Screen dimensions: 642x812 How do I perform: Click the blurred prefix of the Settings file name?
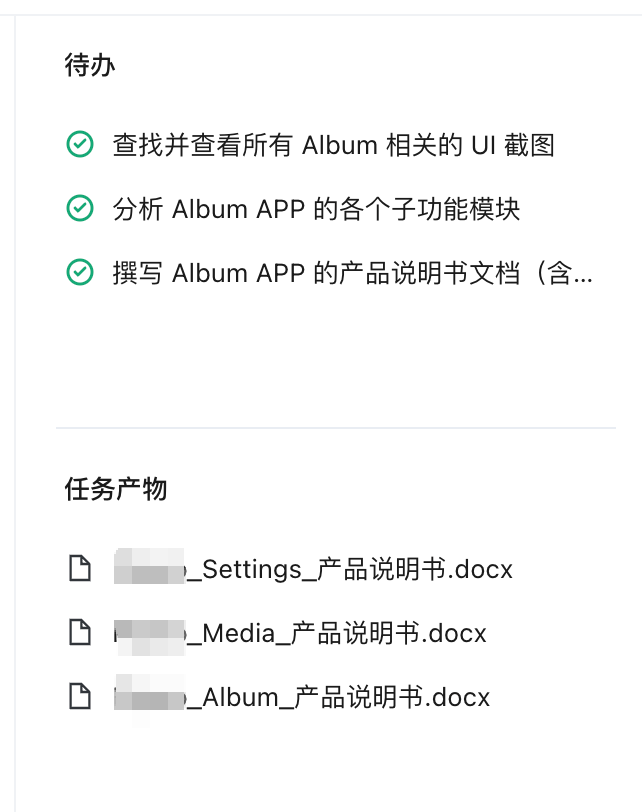pos(150,569)
